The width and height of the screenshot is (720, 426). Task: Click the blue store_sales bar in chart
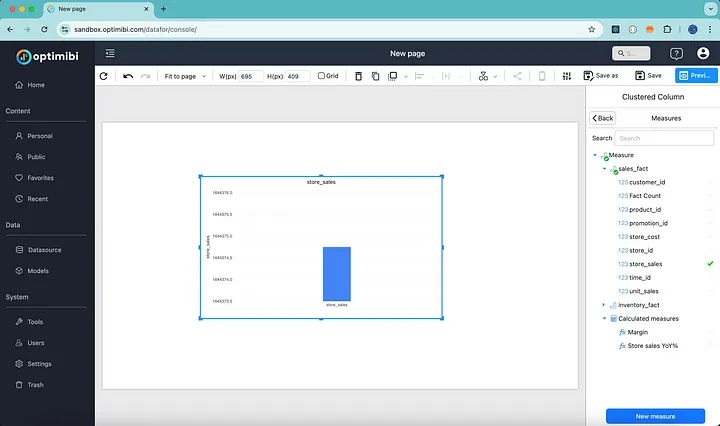pyautogui.click(x=337, y=274)
